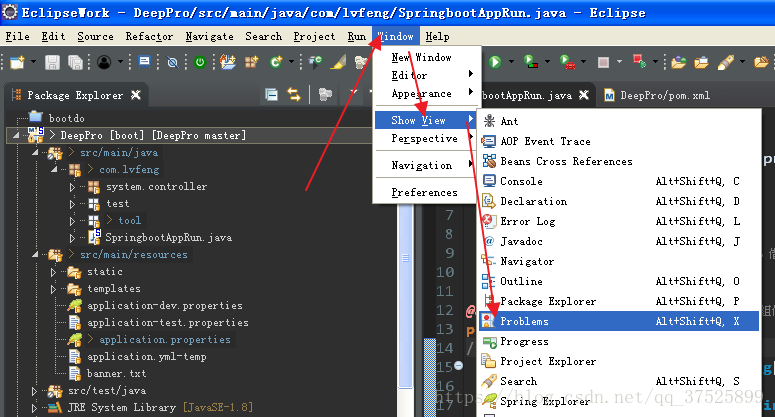Image resolution: width=775 pixels, height=417 pixels.
Task: Click the Save All toolbar icon
Action: 75,62
